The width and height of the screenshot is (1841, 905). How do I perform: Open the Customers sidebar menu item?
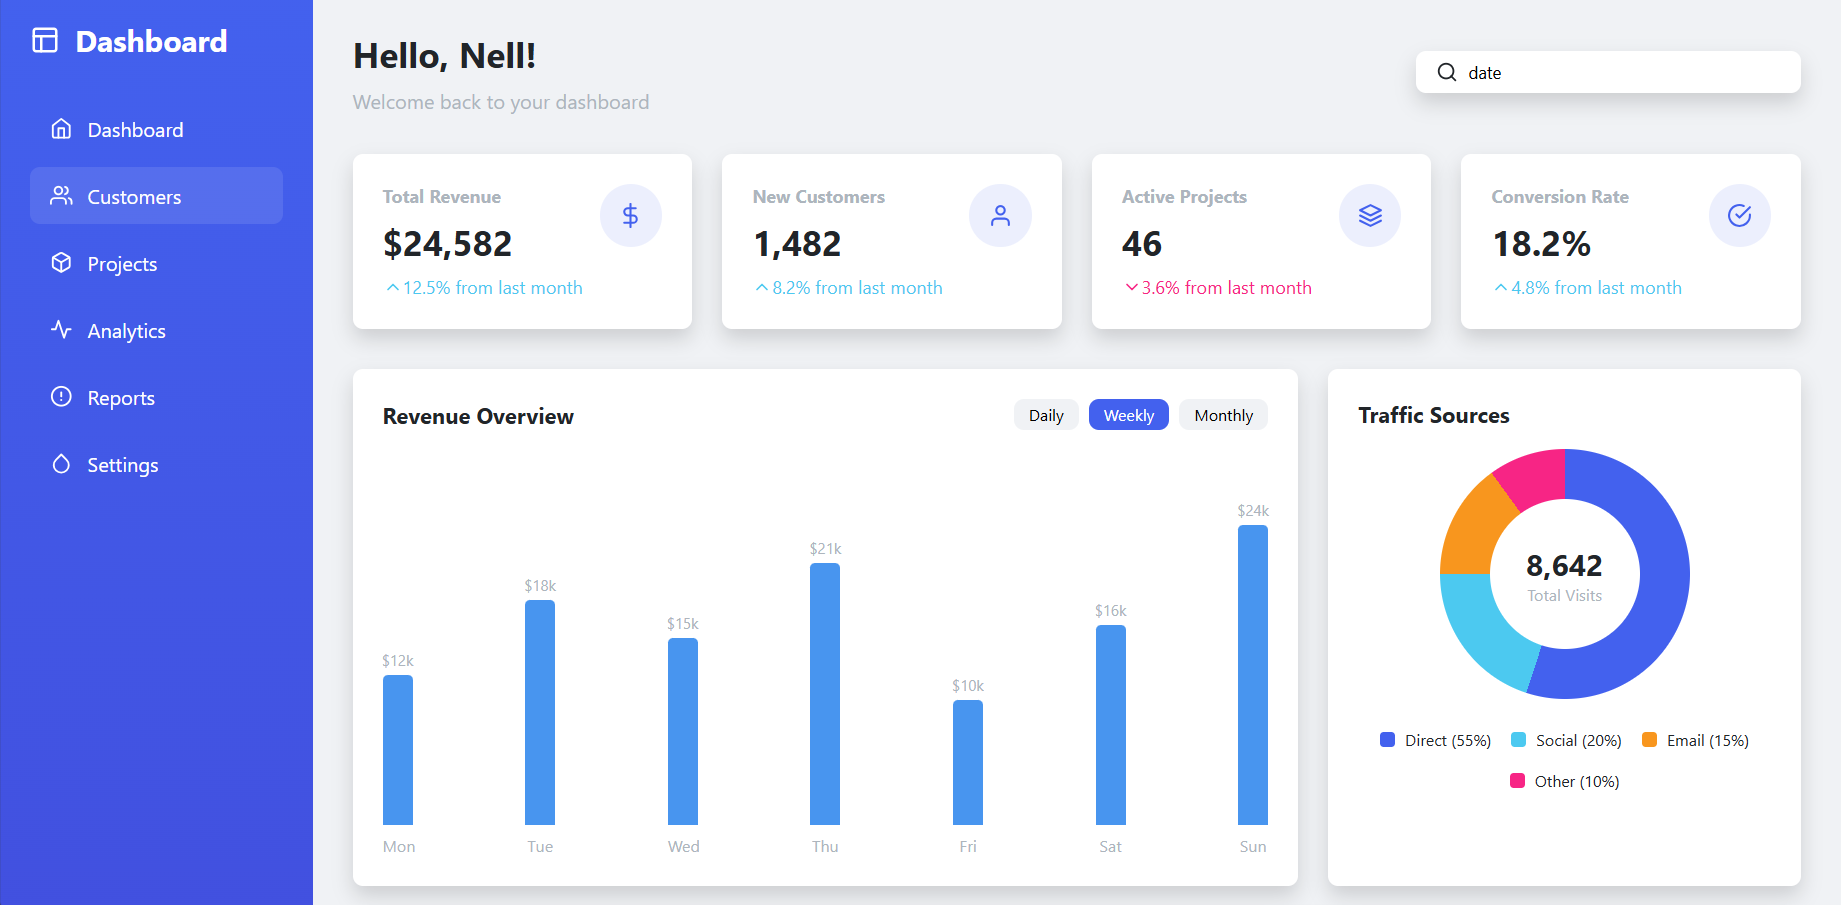156,196
